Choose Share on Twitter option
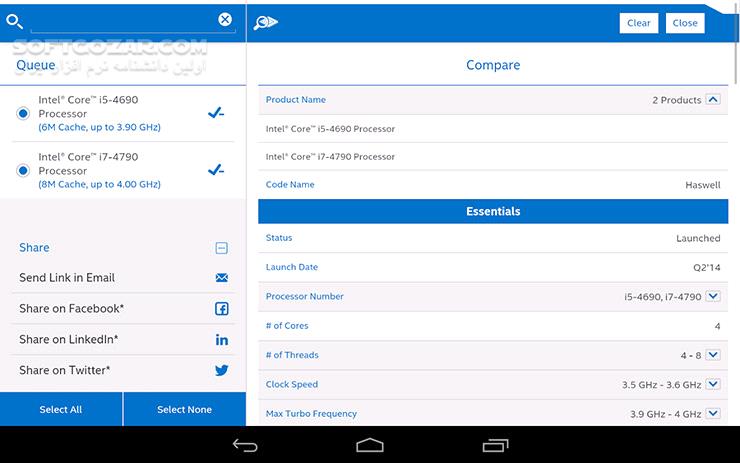 [x=124, y=370]
